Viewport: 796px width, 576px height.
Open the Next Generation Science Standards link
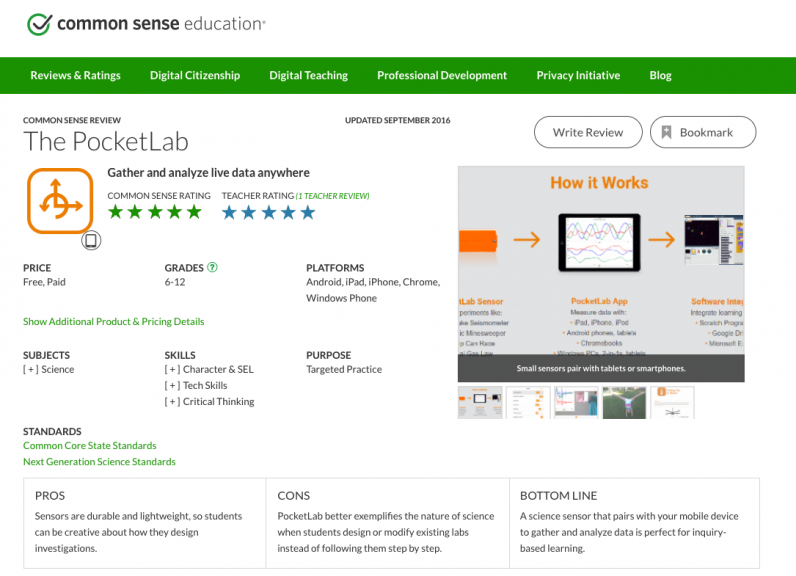point(99,462)
